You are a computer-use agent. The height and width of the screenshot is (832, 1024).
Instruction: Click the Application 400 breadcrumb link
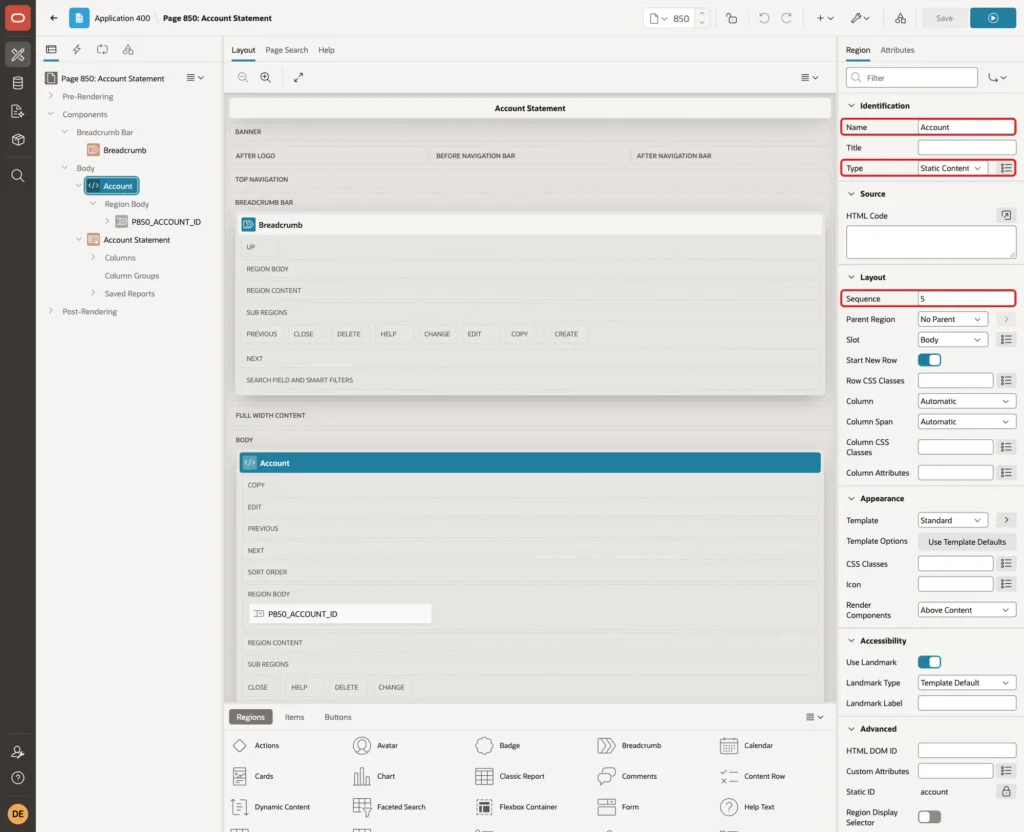(x=122, y=18)
